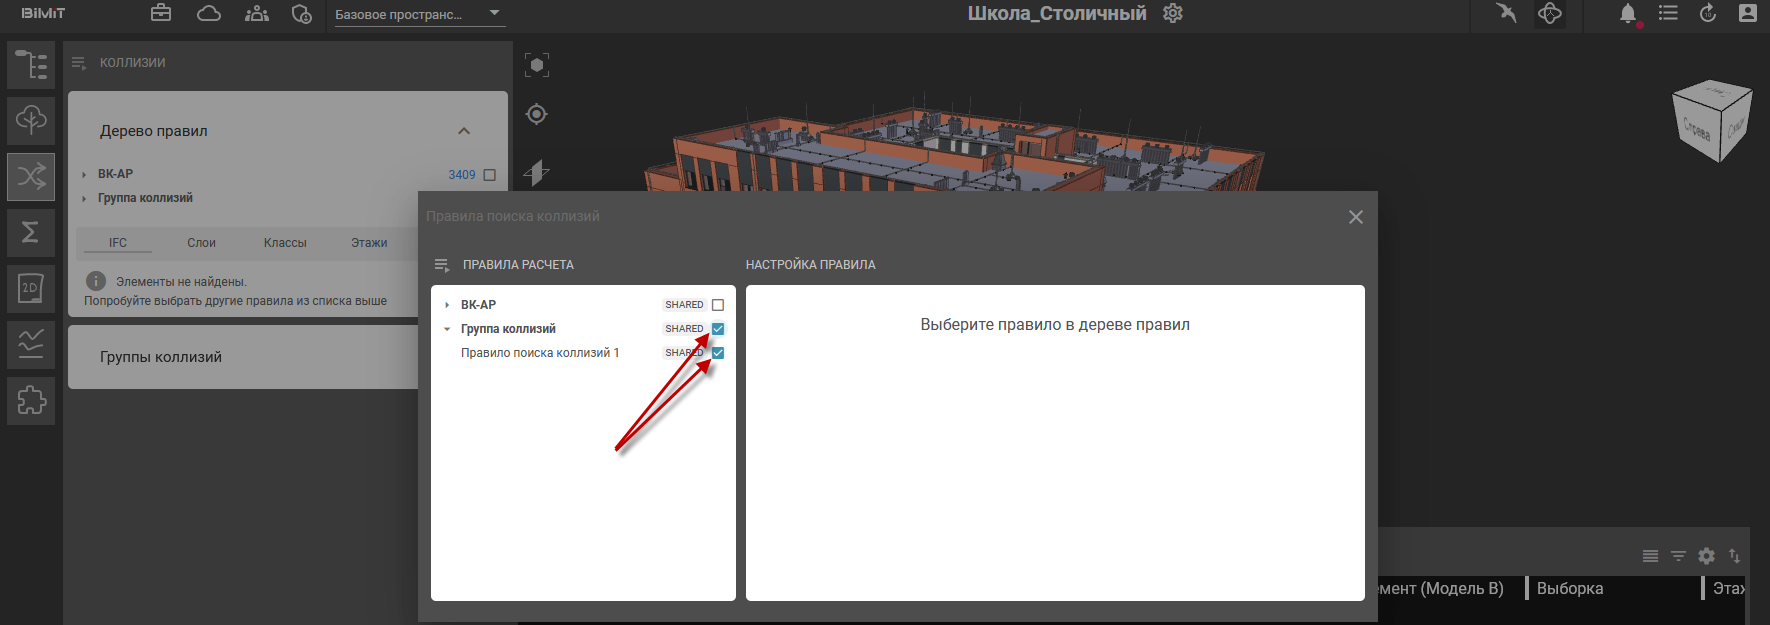
Task: Switch to the Слои tab
Action: [201, 243]
